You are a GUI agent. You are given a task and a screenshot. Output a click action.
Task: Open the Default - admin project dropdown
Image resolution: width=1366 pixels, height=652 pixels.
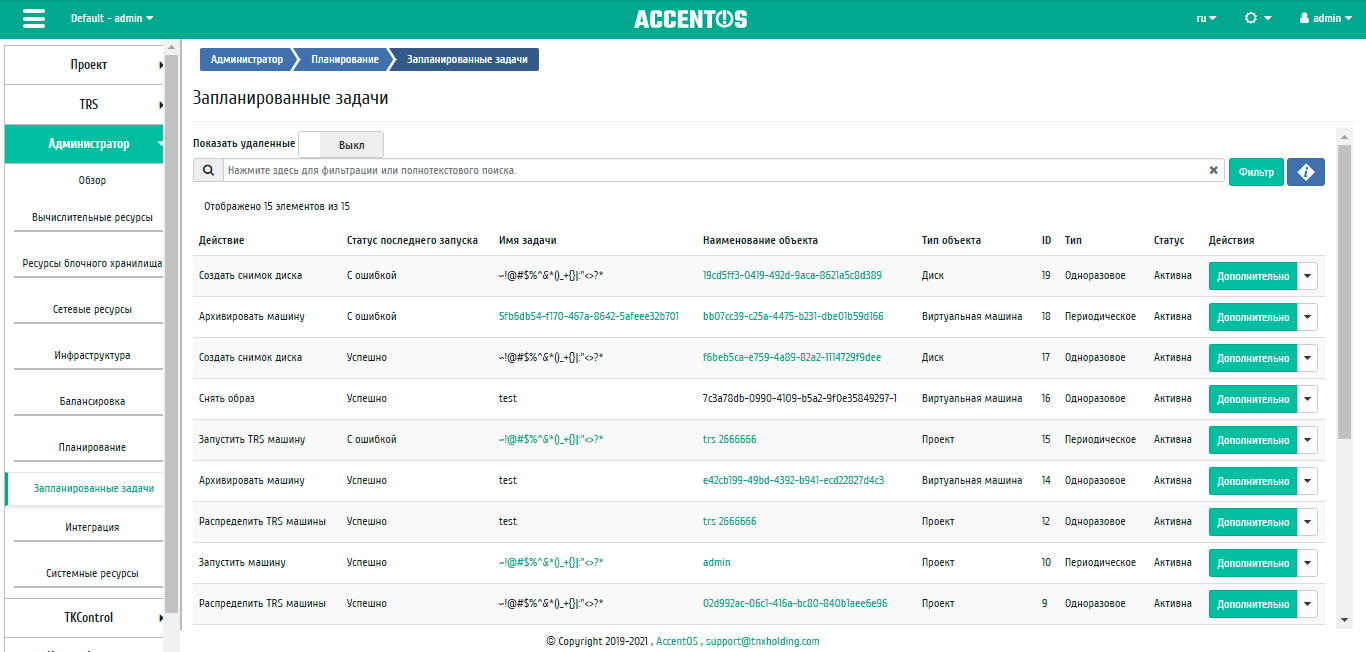112,18
